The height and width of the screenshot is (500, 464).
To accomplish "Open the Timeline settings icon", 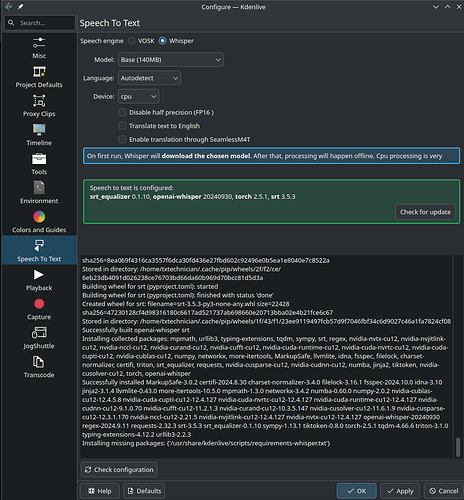I will pos(39,129).
